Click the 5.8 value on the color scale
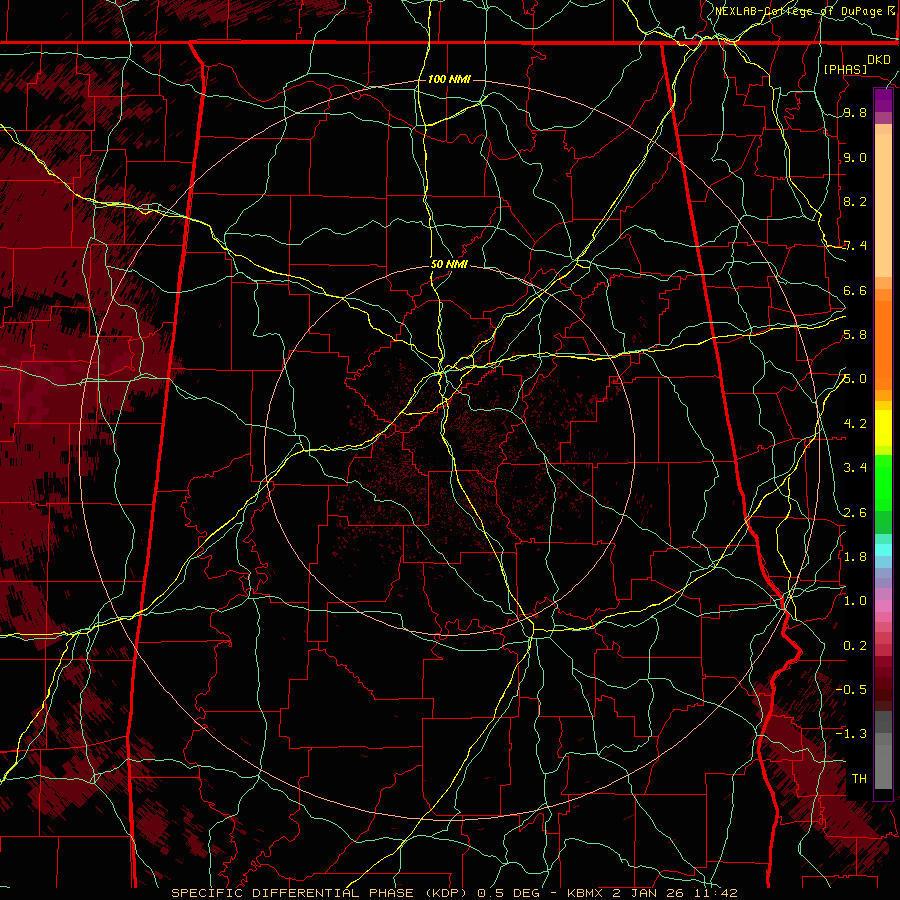 855,335
